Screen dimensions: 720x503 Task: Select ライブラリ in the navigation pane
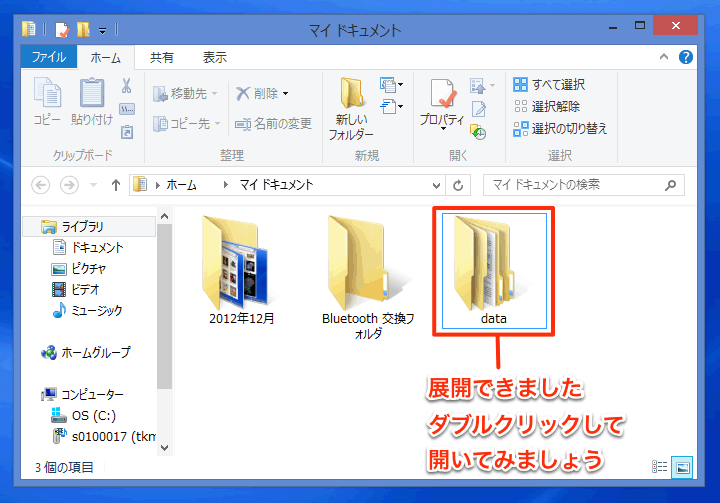click(90, 226)
